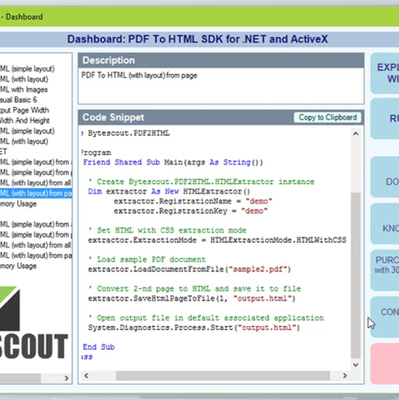Click the partially visible EXPL button
The image size is (399, 400).
pos(385,73)
